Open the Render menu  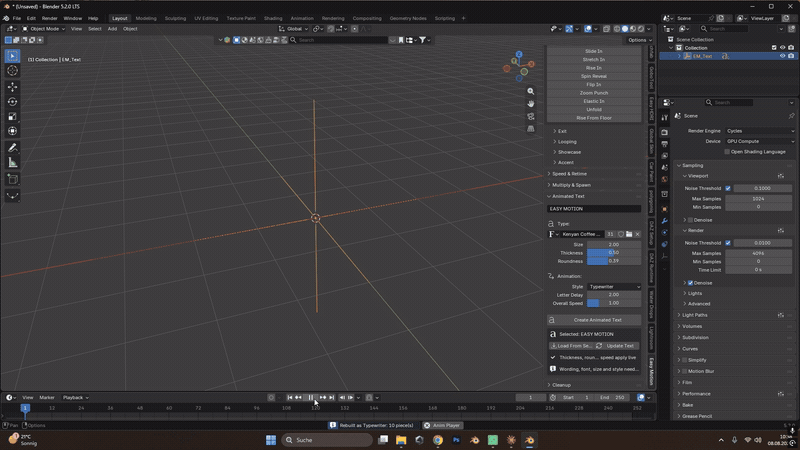[49, 18]
